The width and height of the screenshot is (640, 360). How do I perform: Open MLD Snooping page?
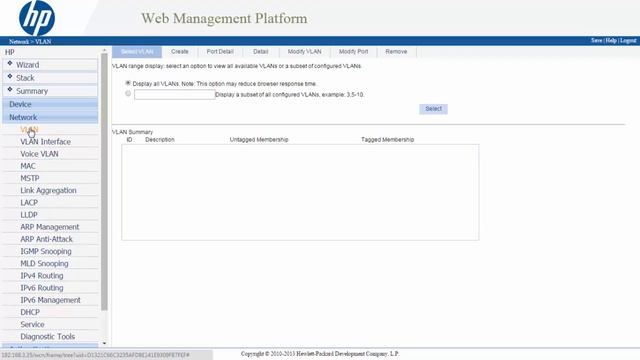coord(44,264)
